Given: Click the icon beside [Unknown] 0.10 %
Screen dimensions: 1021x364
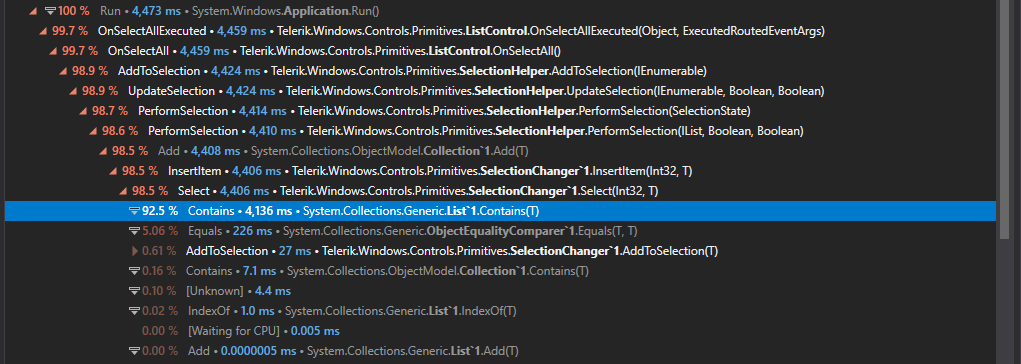Looking at the screenshot, I should pyautogui.click(x=134, y=291).
